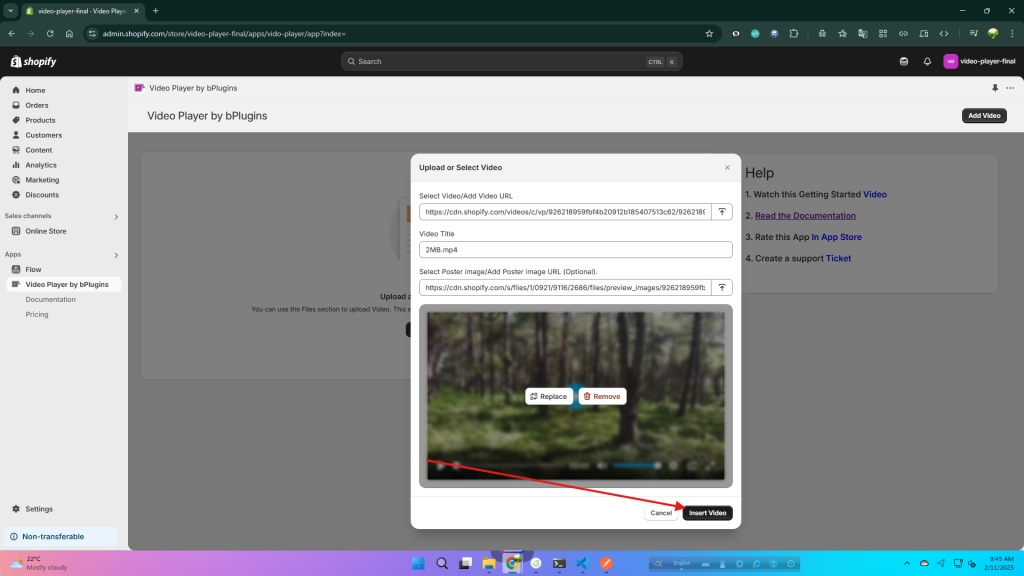Open the app's three-dot more menu
Screen dimensions: 1024x576
pyautogui.click(x=1010, y=88)
